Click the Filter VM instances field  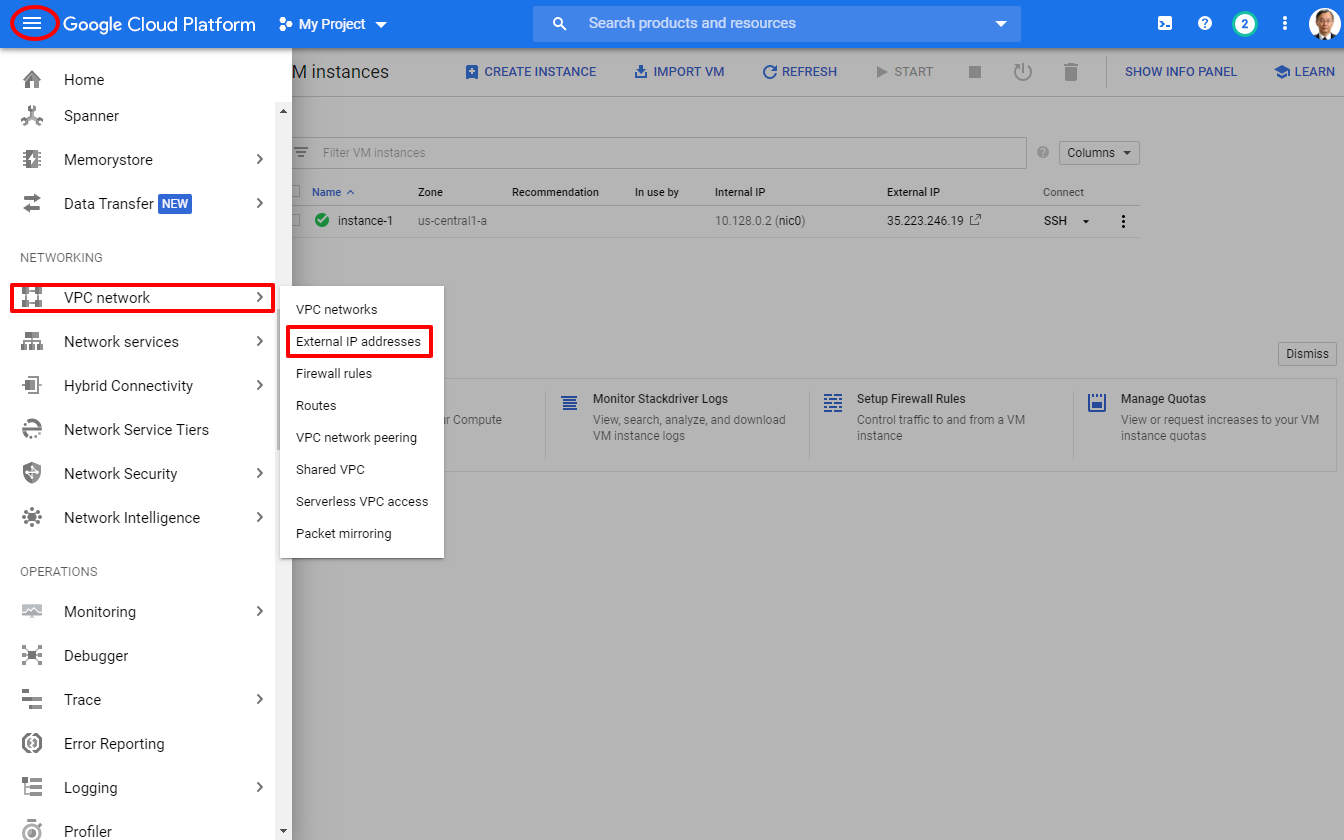pos(658,153)
